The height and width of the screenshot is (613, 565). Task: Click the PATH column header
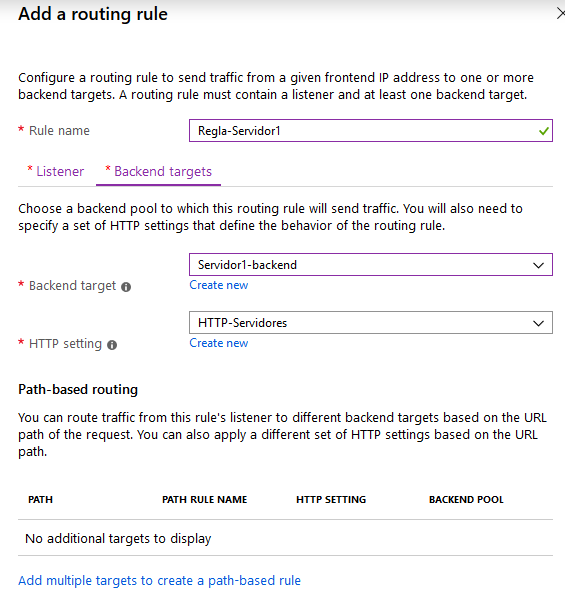coord(40,500)
